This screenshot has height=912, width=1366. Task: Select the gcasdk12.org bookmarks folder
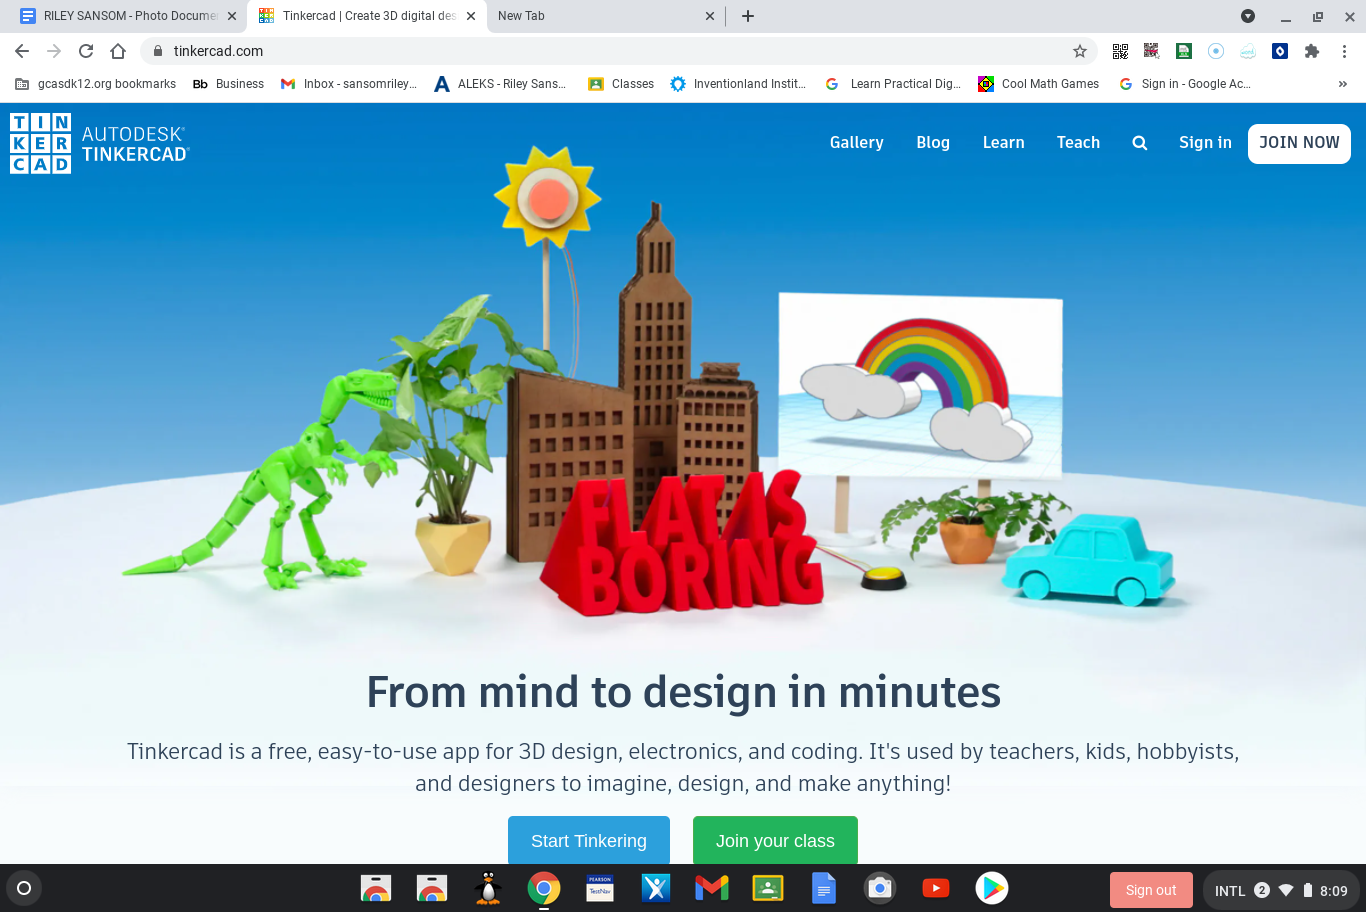point(95,83)
